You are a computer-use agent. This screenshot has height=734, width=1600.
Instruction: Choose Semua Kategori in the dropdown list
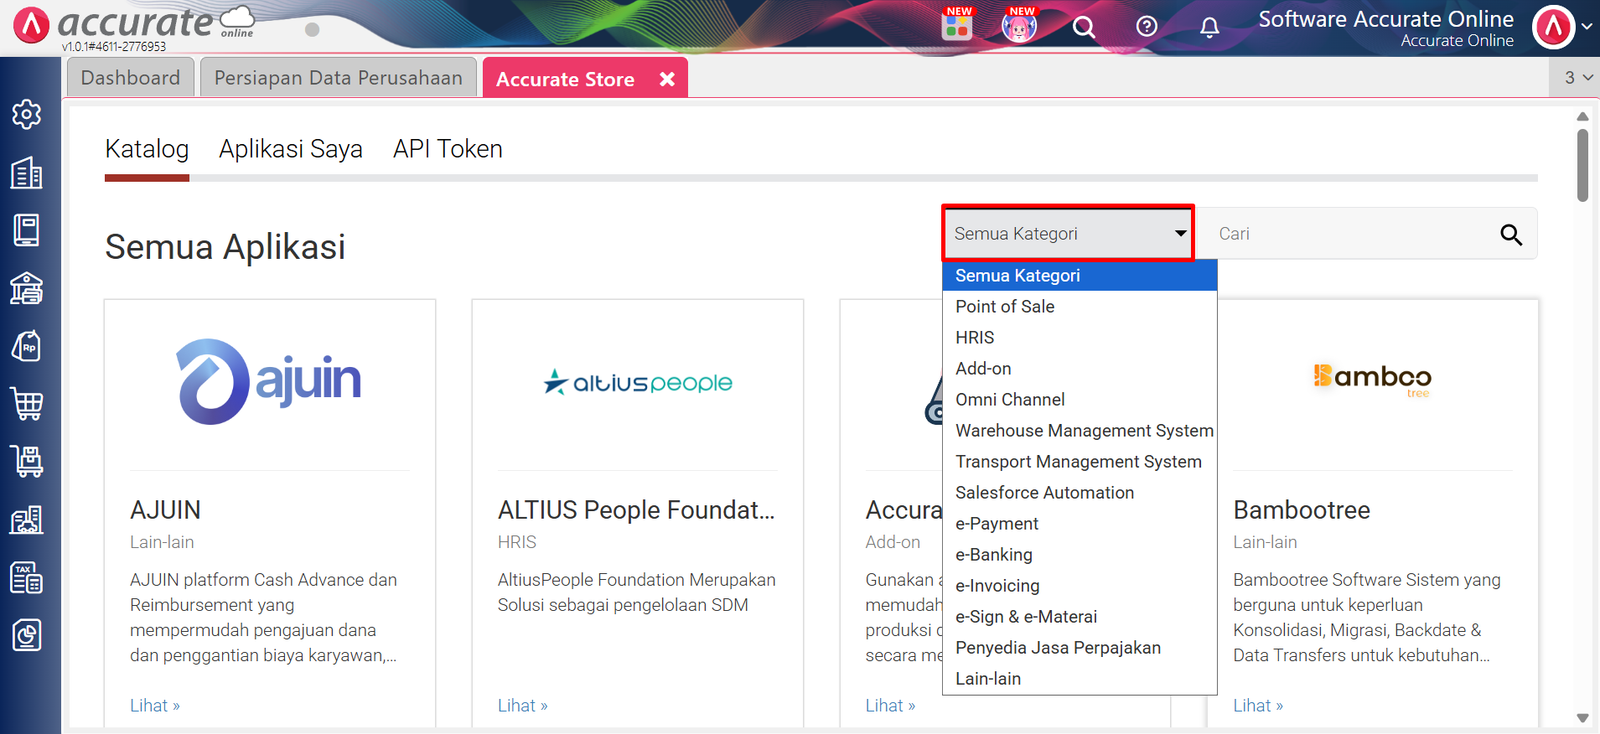click(x=1080, y=275)
